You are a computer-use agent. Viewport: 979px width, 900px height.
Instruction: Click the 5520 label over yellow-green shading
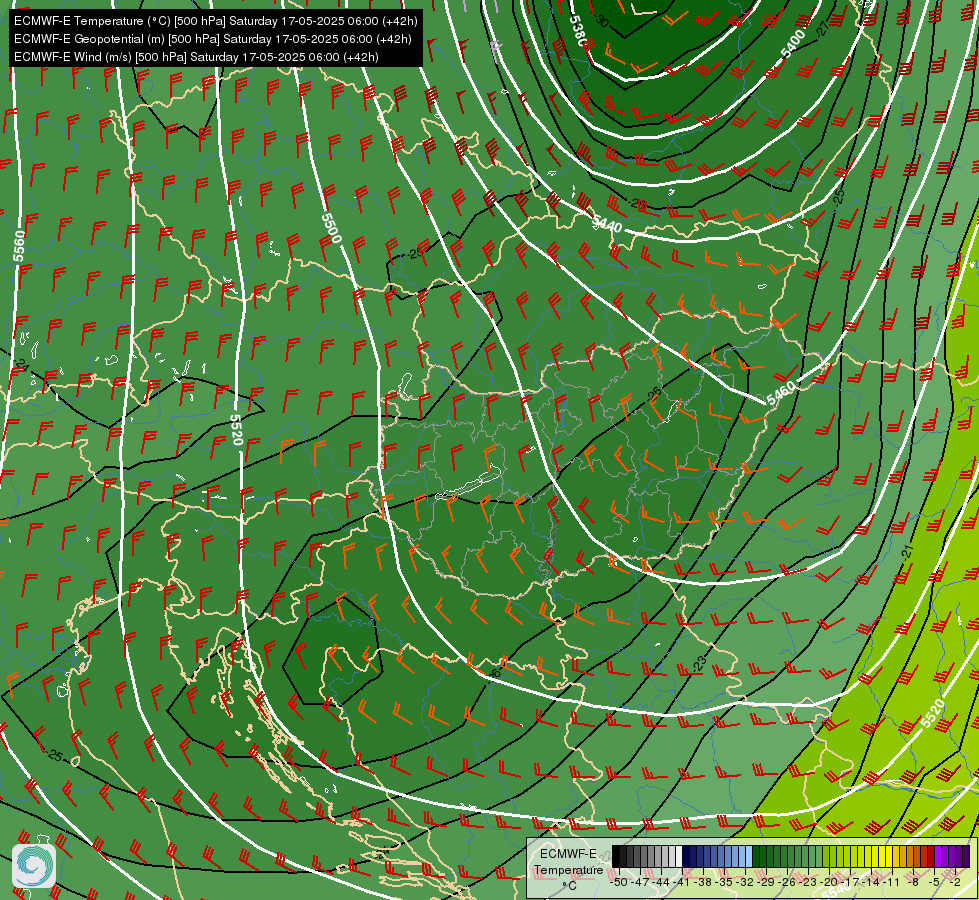(933, 714)
